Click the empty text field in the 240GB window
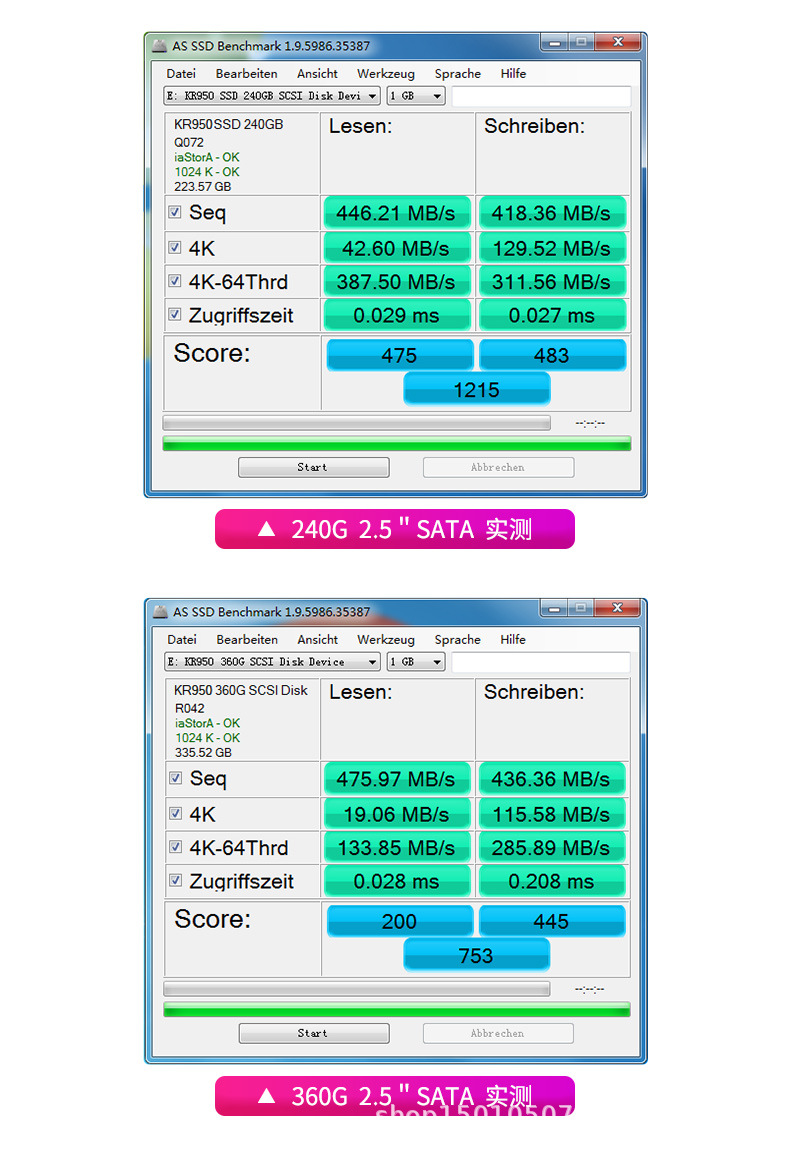This screenshot has height=1150, width=790. pyautogui.click(x=541, y=96)
